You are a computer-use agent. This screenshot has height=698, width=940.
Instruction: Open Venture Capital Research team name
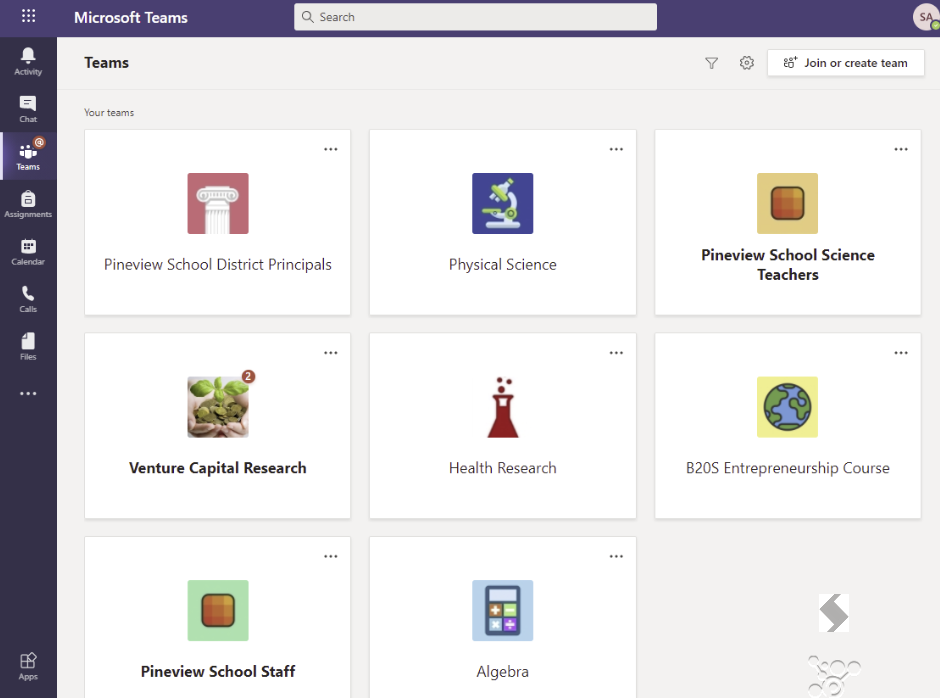point(218,468)
